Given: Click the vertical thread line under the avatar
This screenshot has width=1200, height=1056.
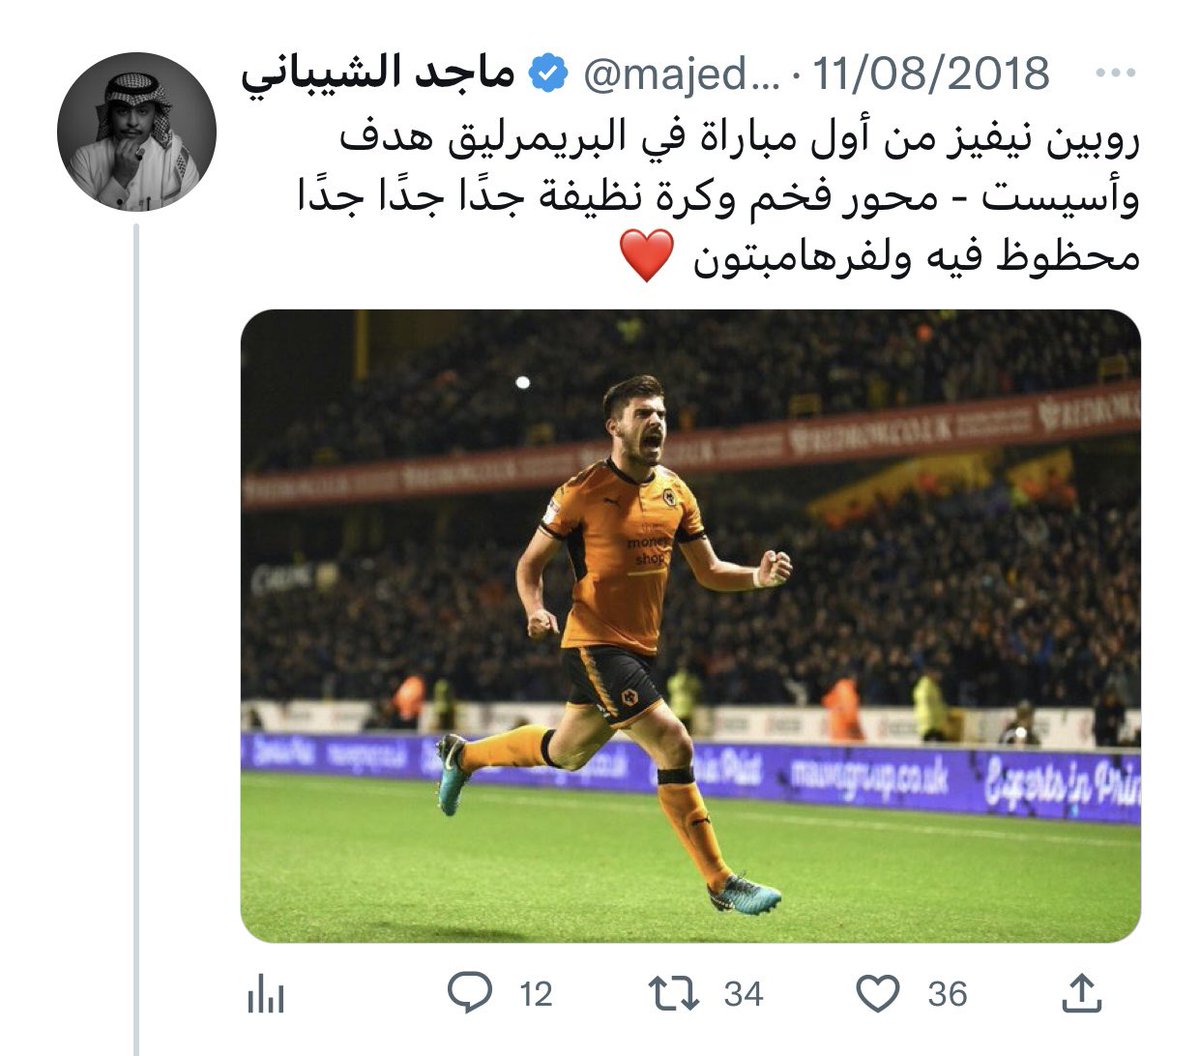Looking at the screenshot, I should point(136,640).
